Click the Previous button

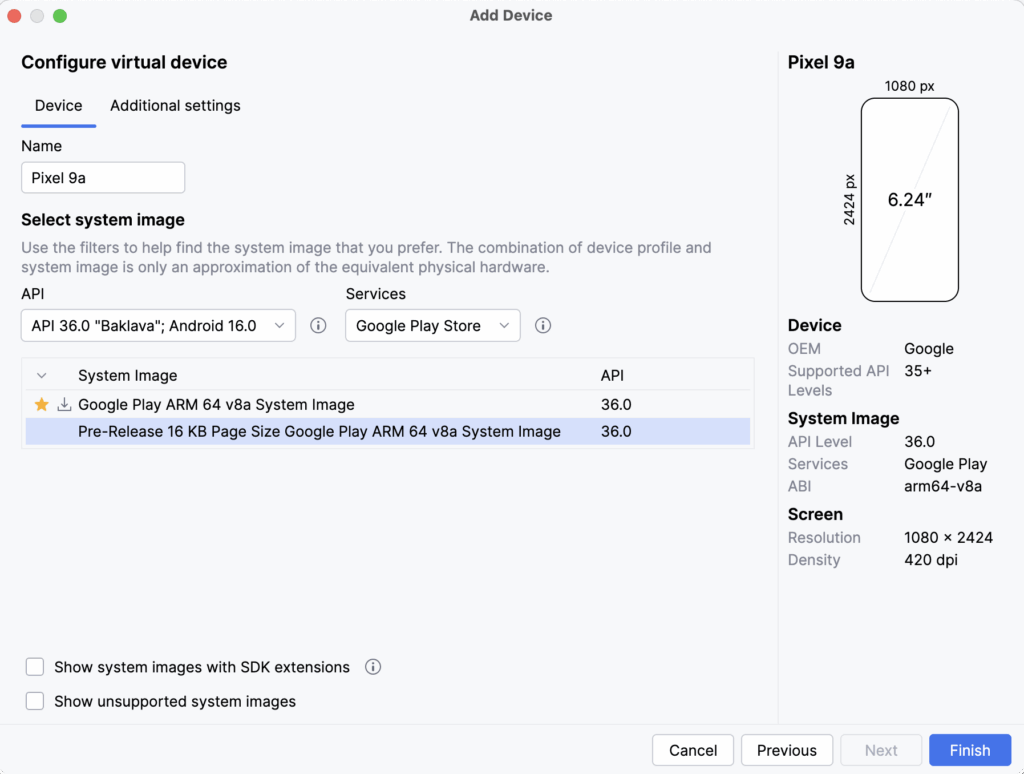point(786,750)
